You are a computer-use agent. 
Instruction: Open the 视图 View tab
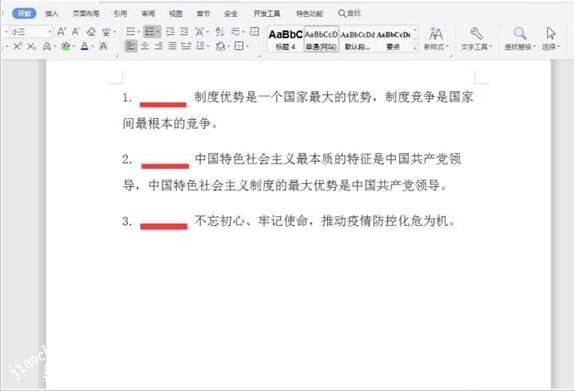click(x=176, y=14)
